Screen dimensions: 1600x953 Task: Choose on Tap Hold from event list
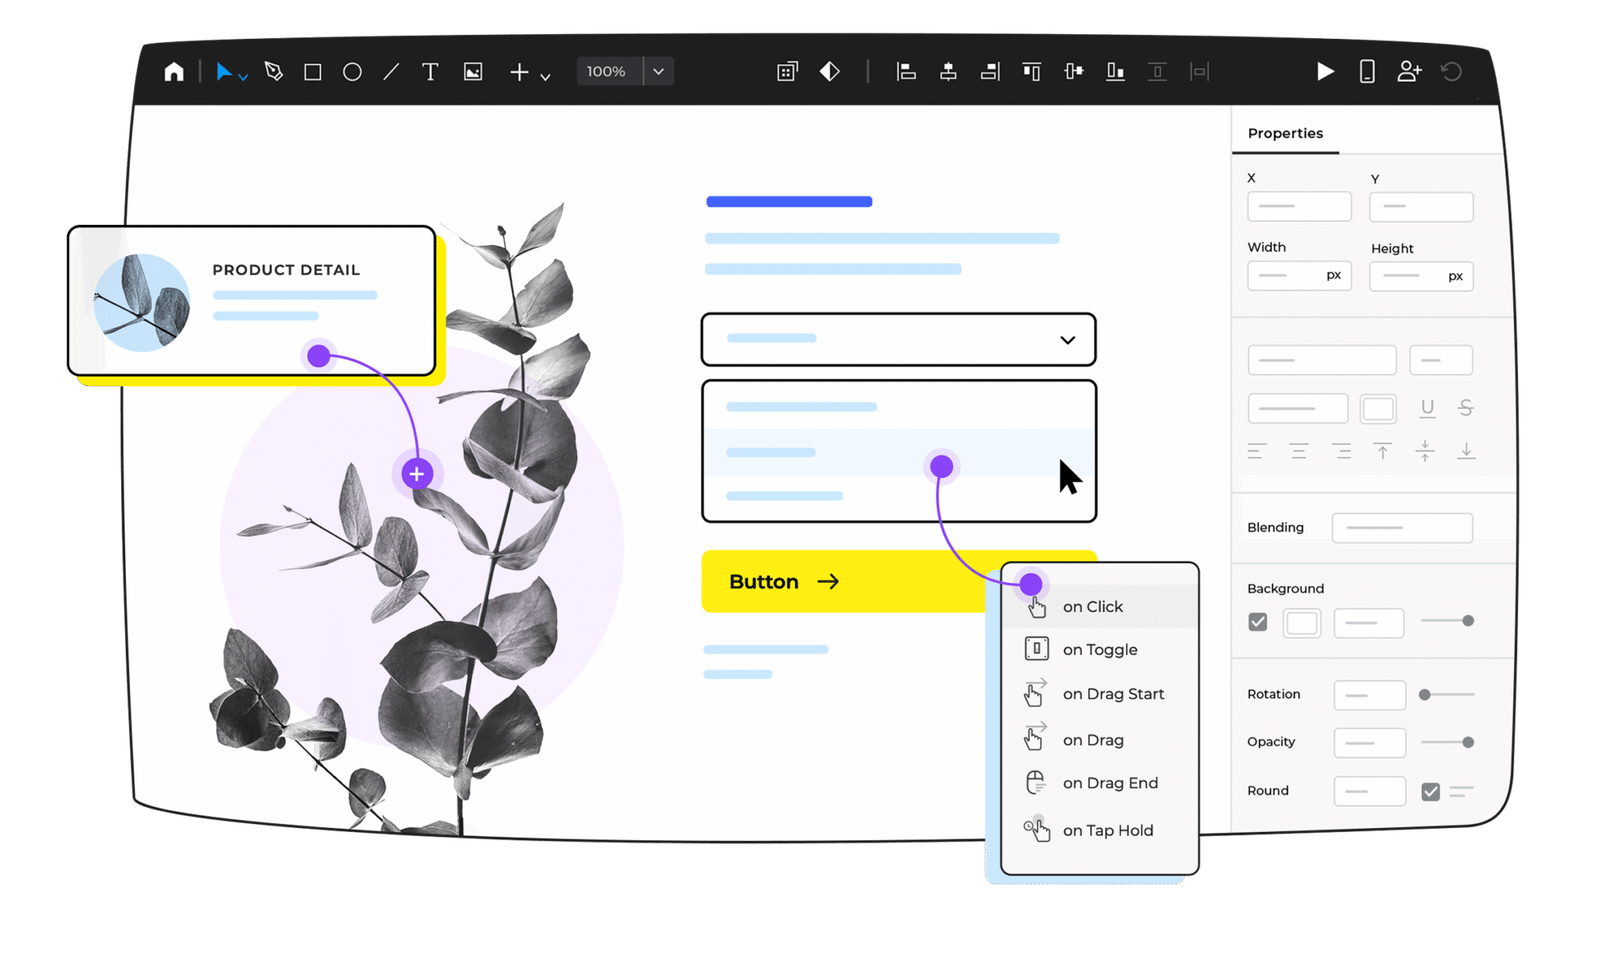tap(1107, 831)
